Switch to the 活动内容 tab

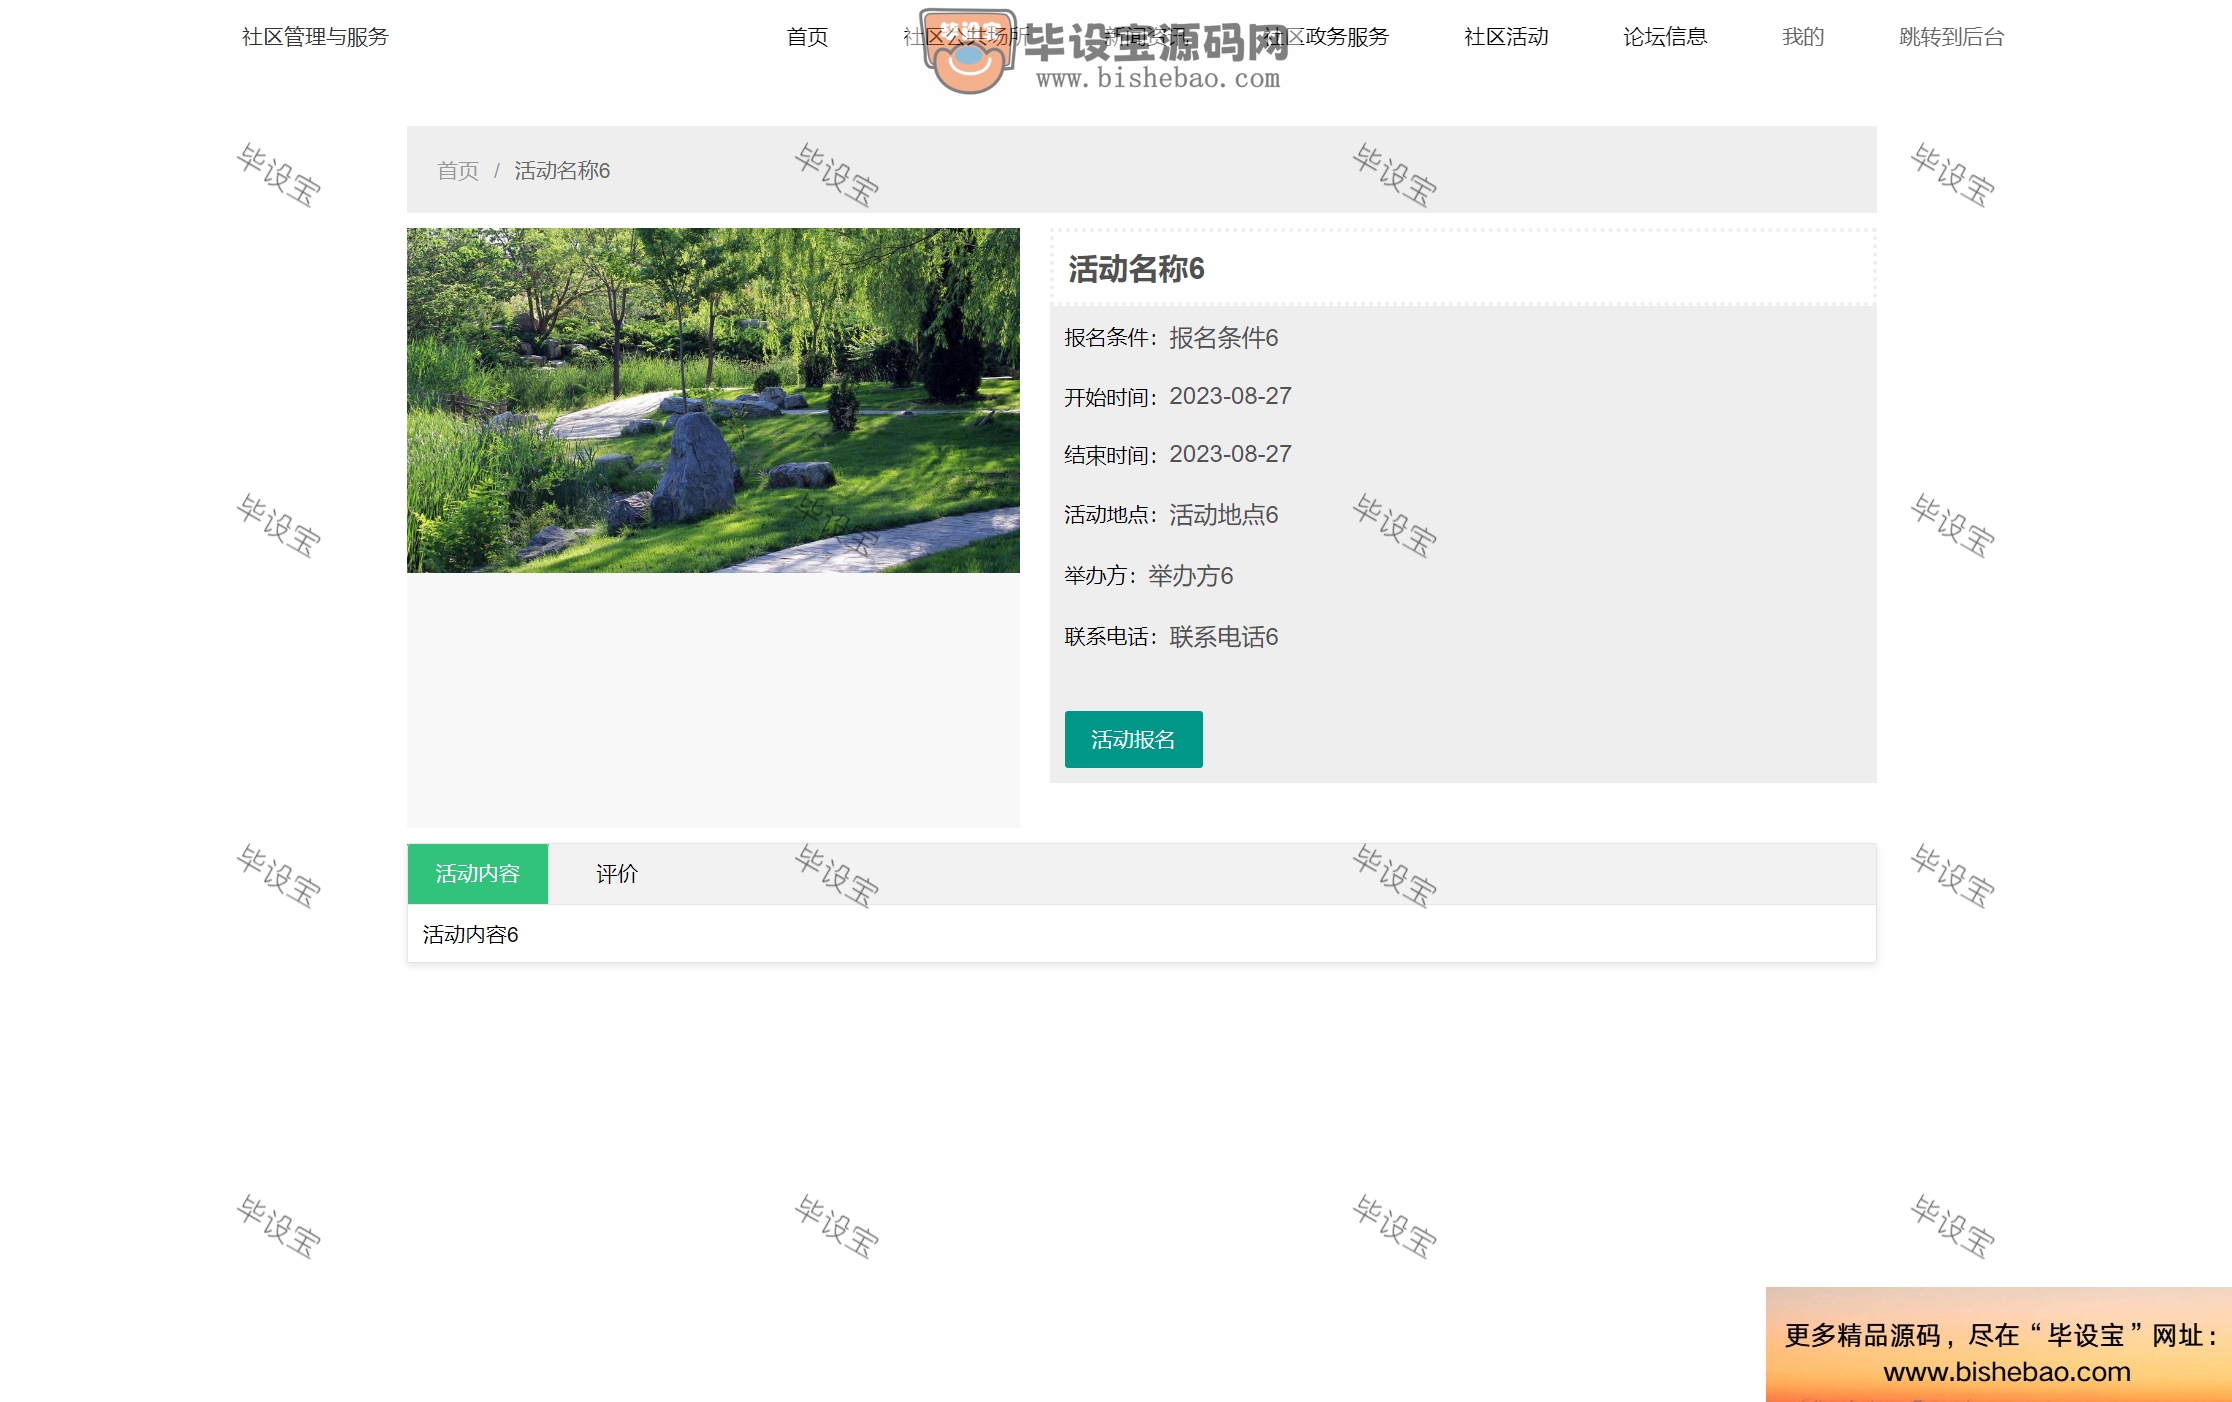point(478,874)
